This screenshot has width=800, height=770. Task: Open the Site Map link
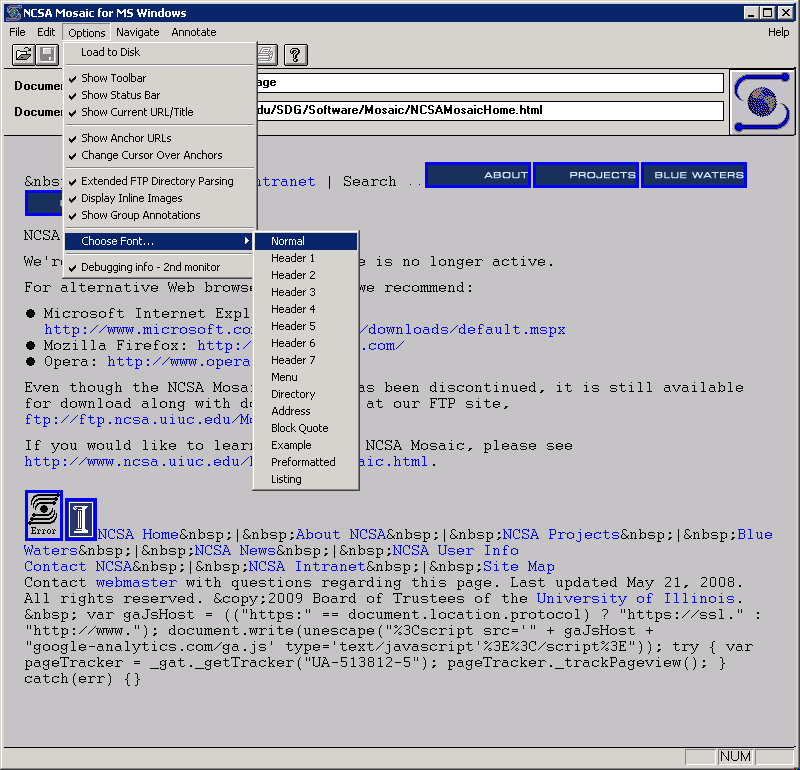coord(519,566)
